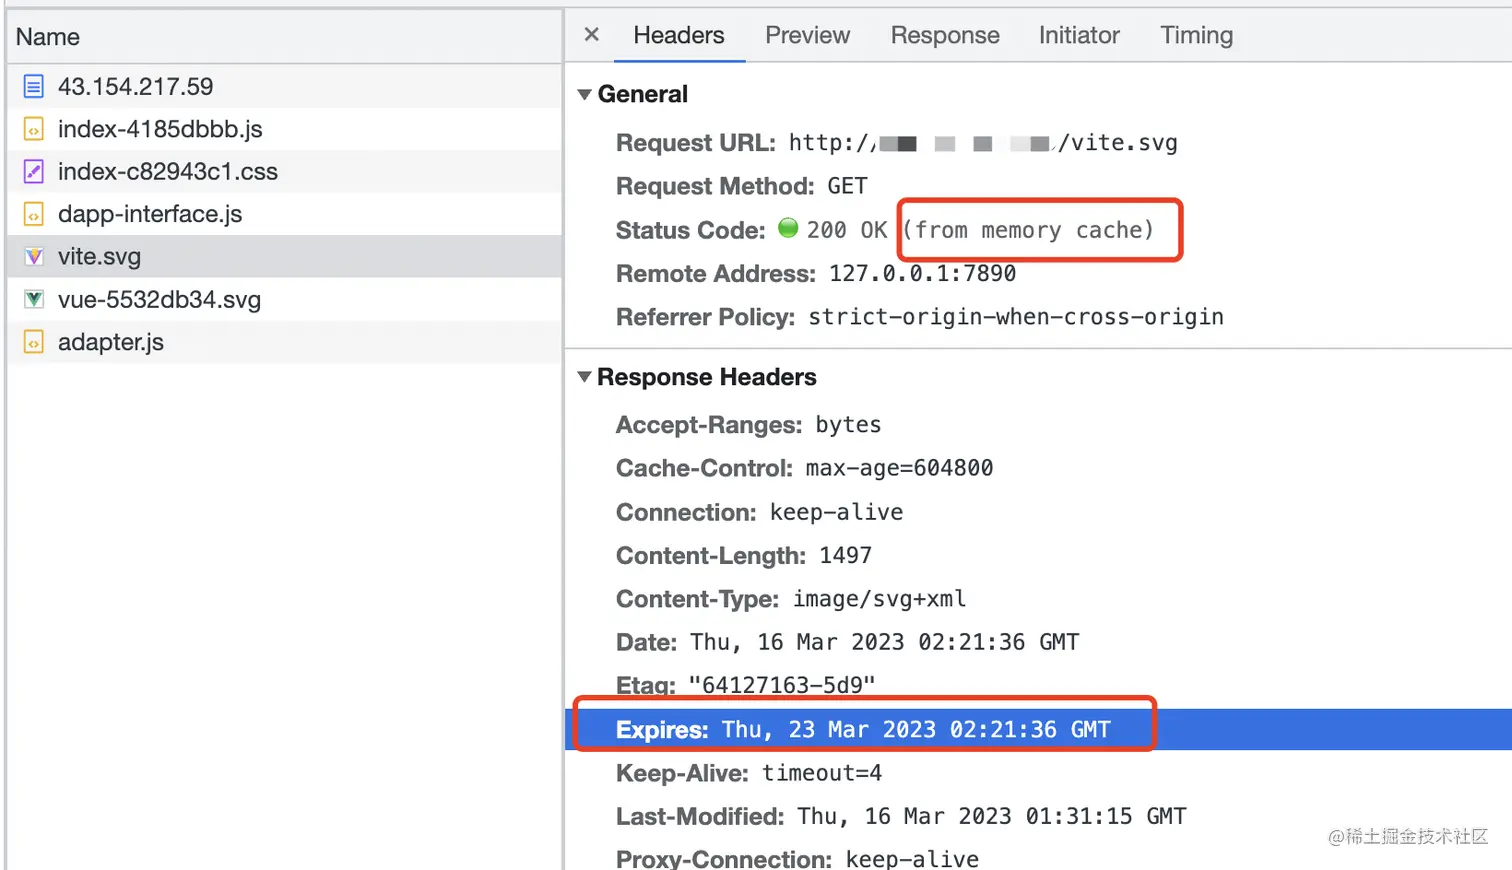Click the Proxy-Connection header row

click(1038, 859)
